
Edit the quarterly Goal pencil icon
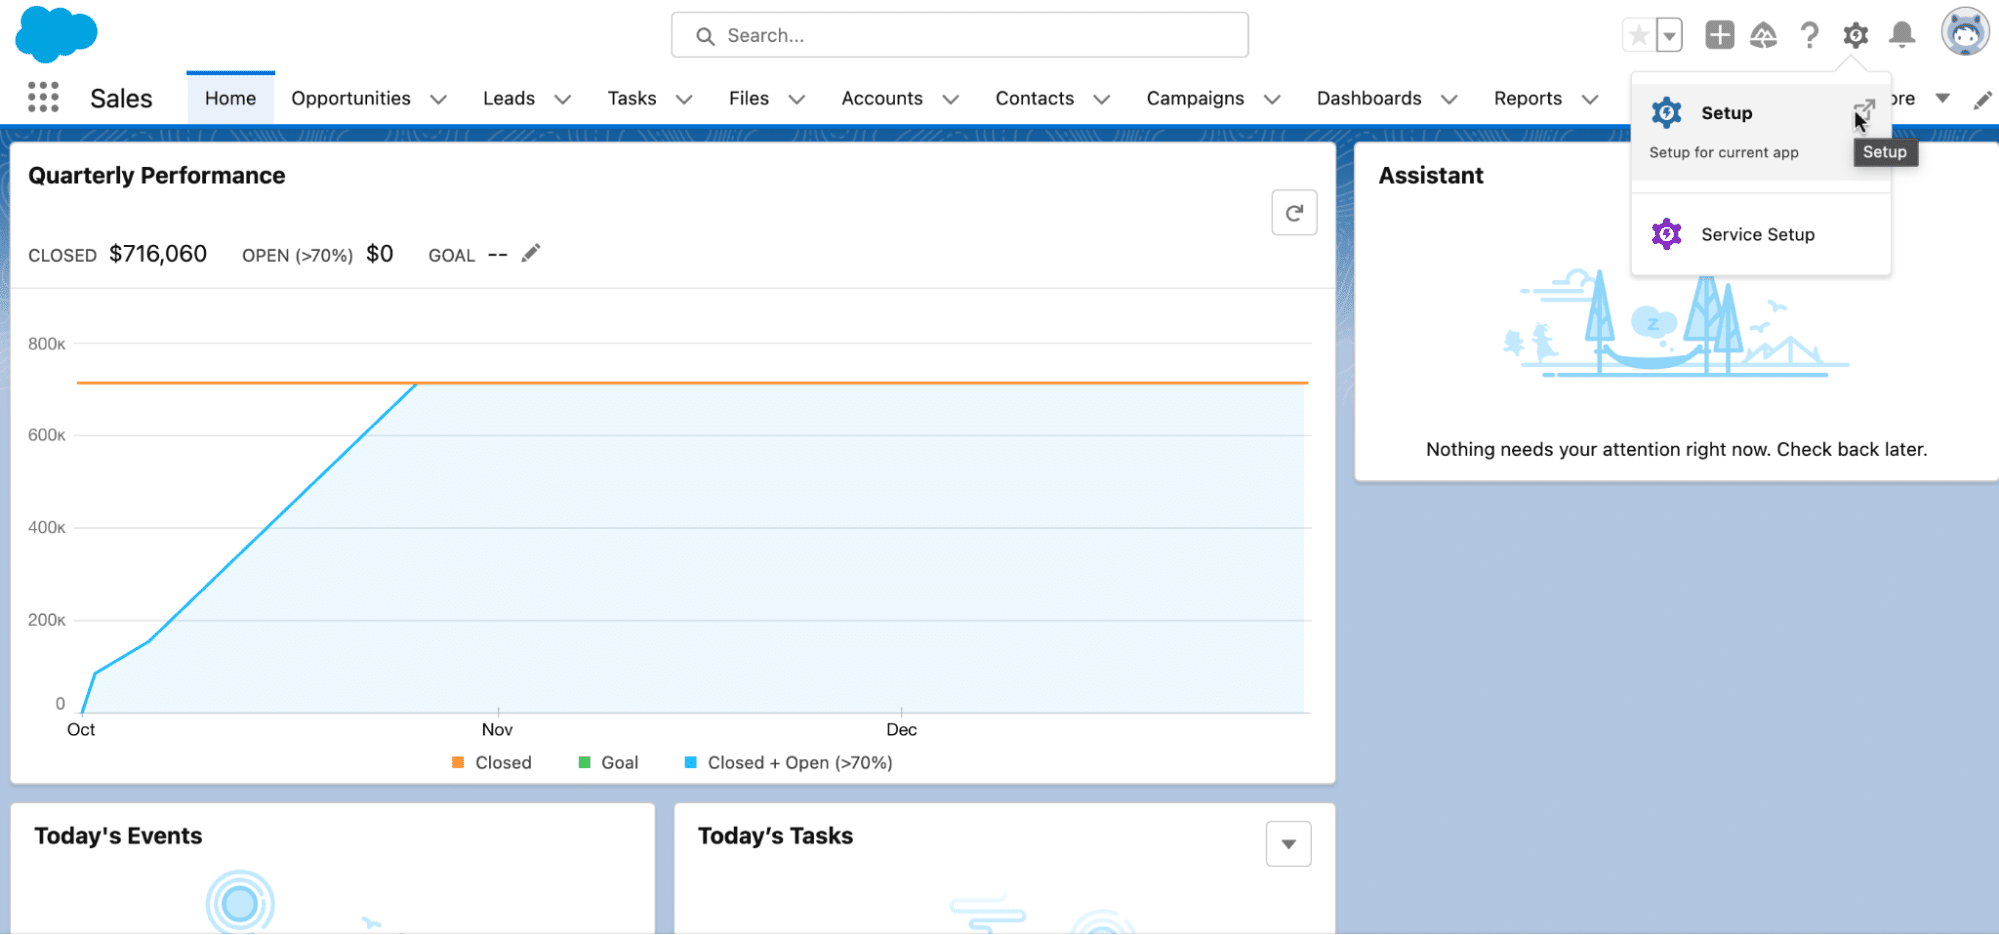(531, 253)
